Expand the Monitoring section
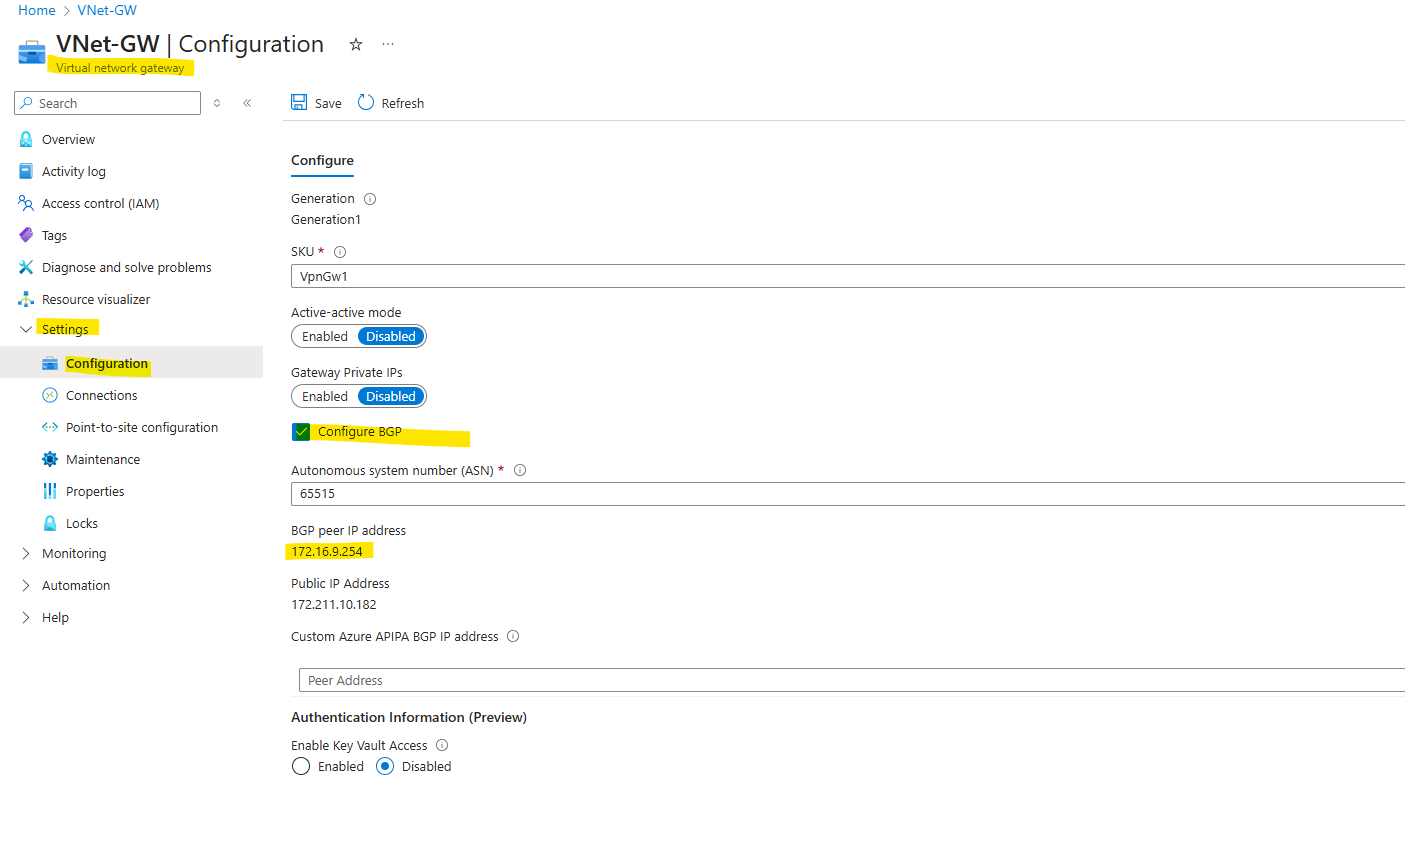 coord(26,553)
